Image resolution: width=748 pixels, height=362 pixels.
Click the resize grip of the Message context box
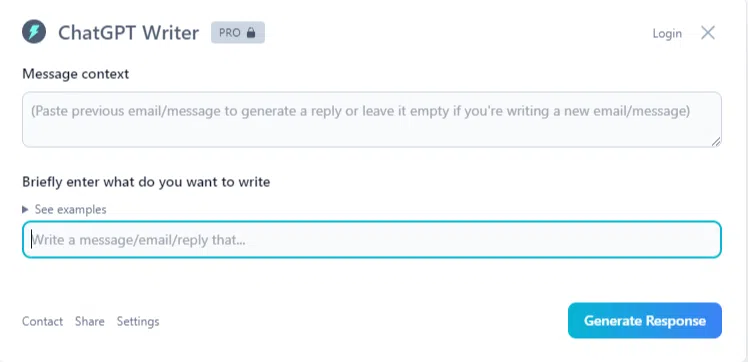point(716,142)
